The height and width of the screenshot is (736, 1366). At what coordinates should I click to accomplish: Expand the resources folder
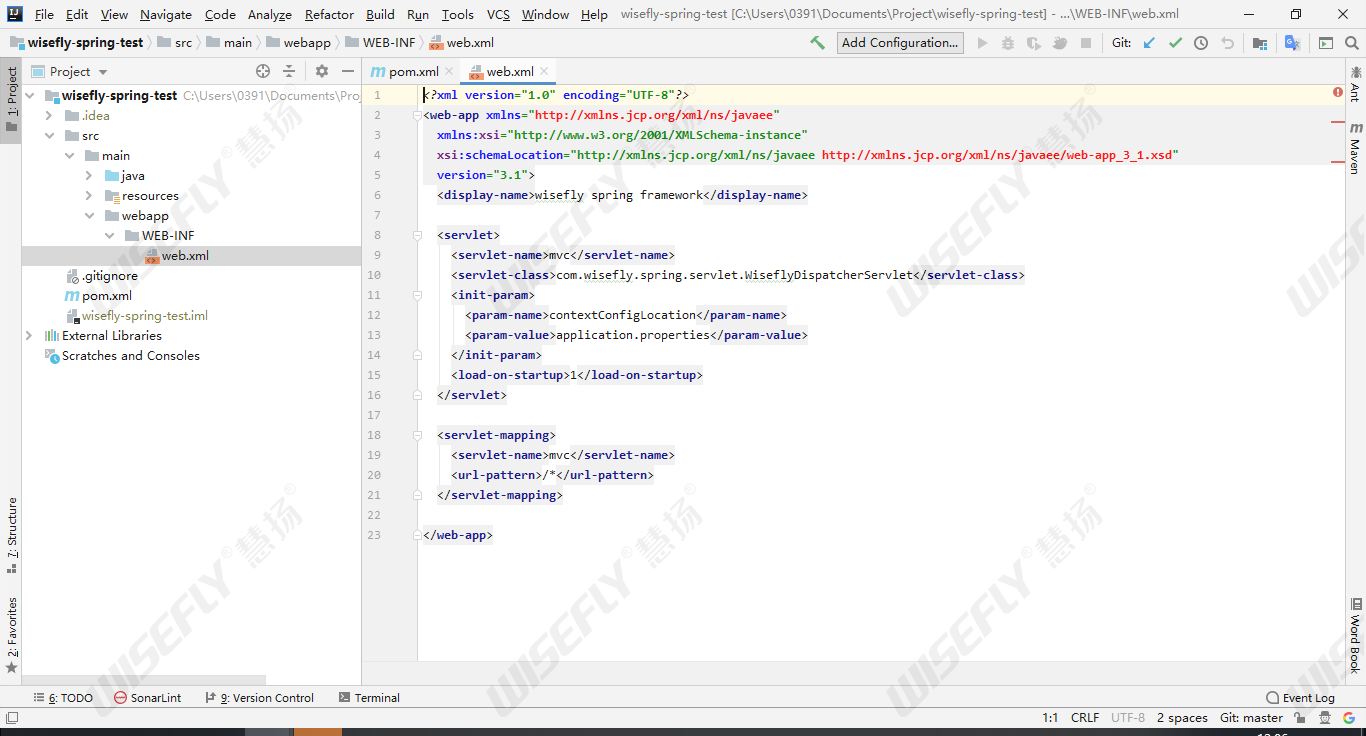[x=89, y=196]
